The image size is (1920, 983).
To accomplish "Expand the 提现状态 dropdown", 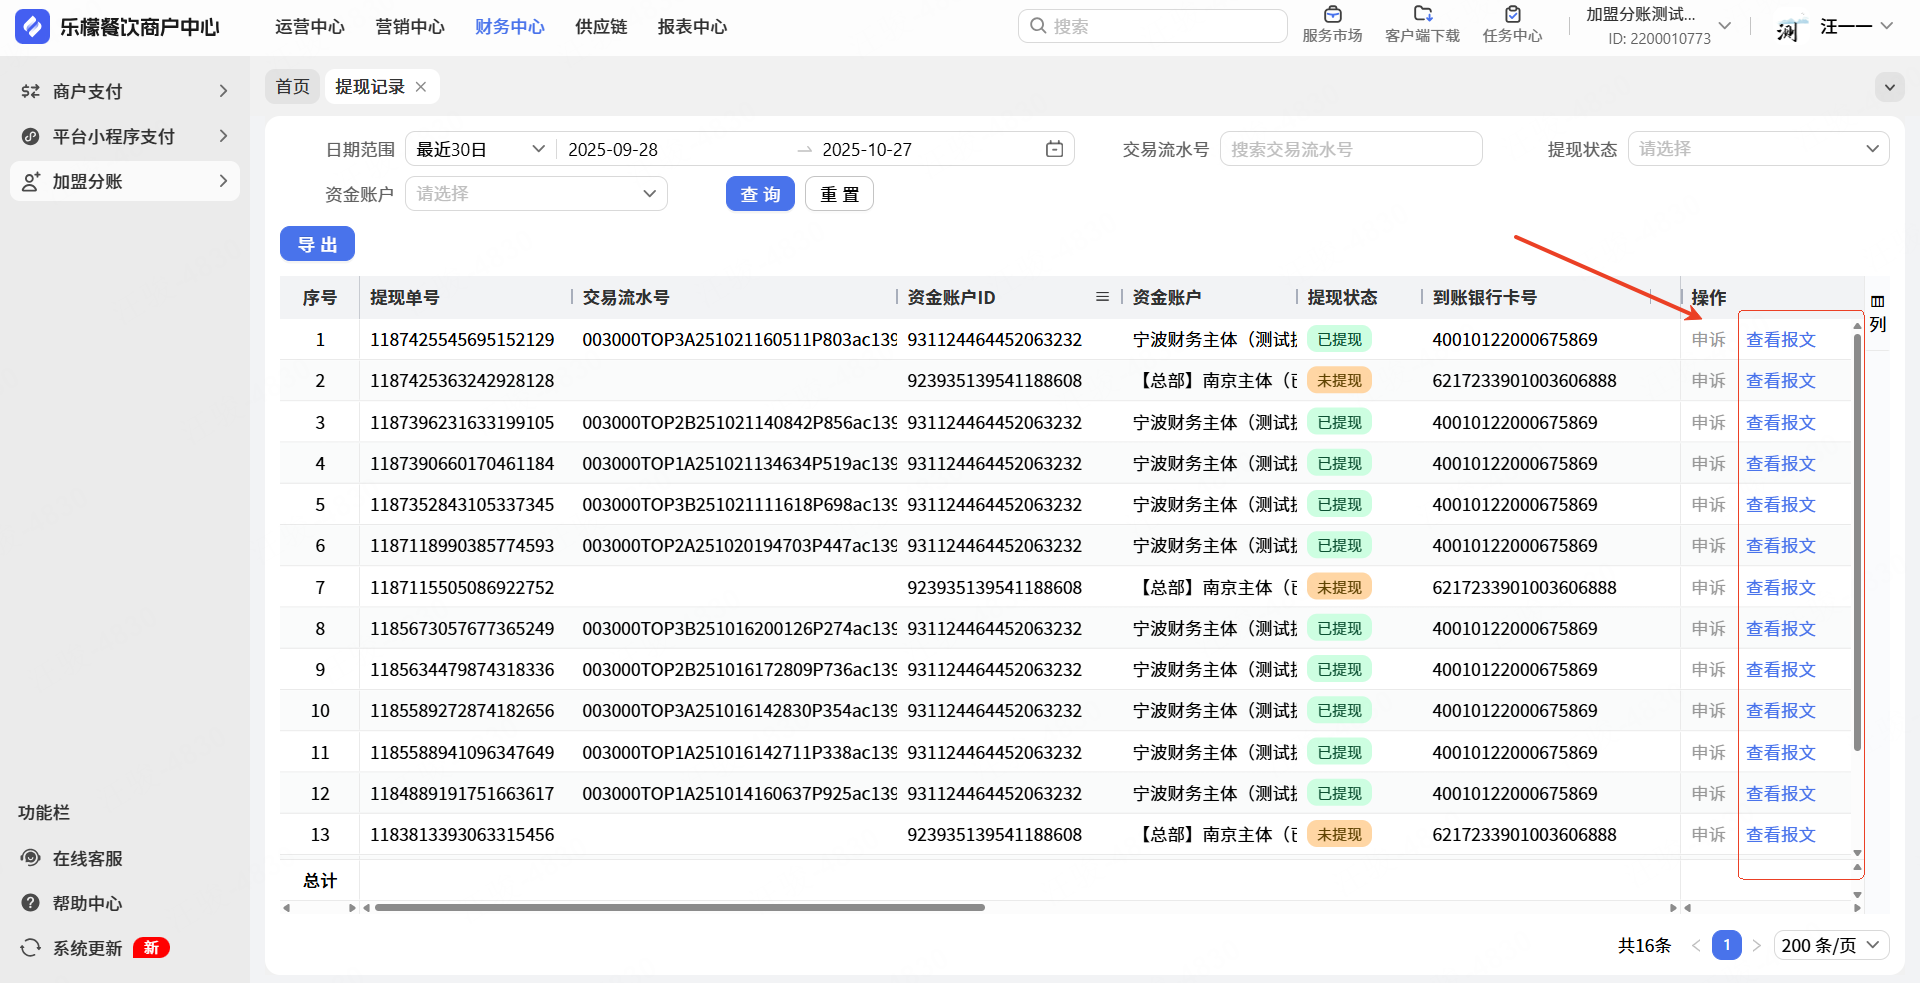I will [1758, 149].
